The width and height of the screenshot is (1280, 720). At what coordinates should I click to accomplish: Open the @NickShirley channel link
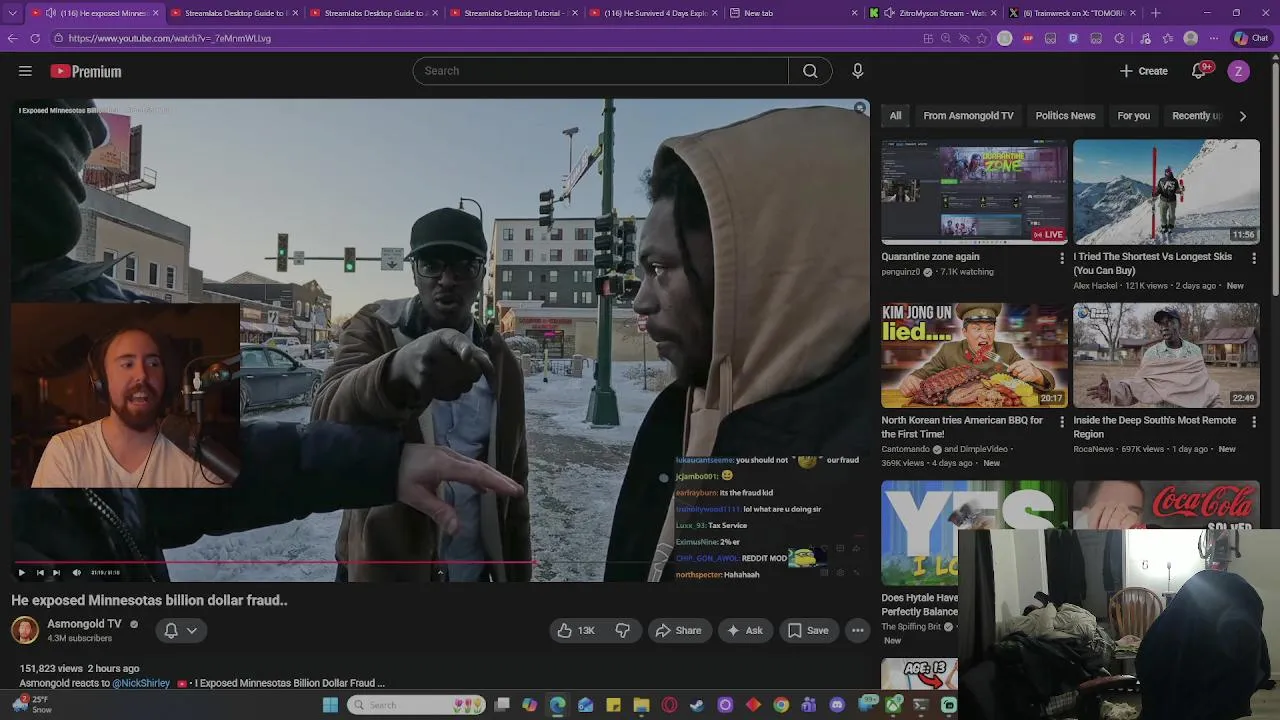(x=141, y=683)
